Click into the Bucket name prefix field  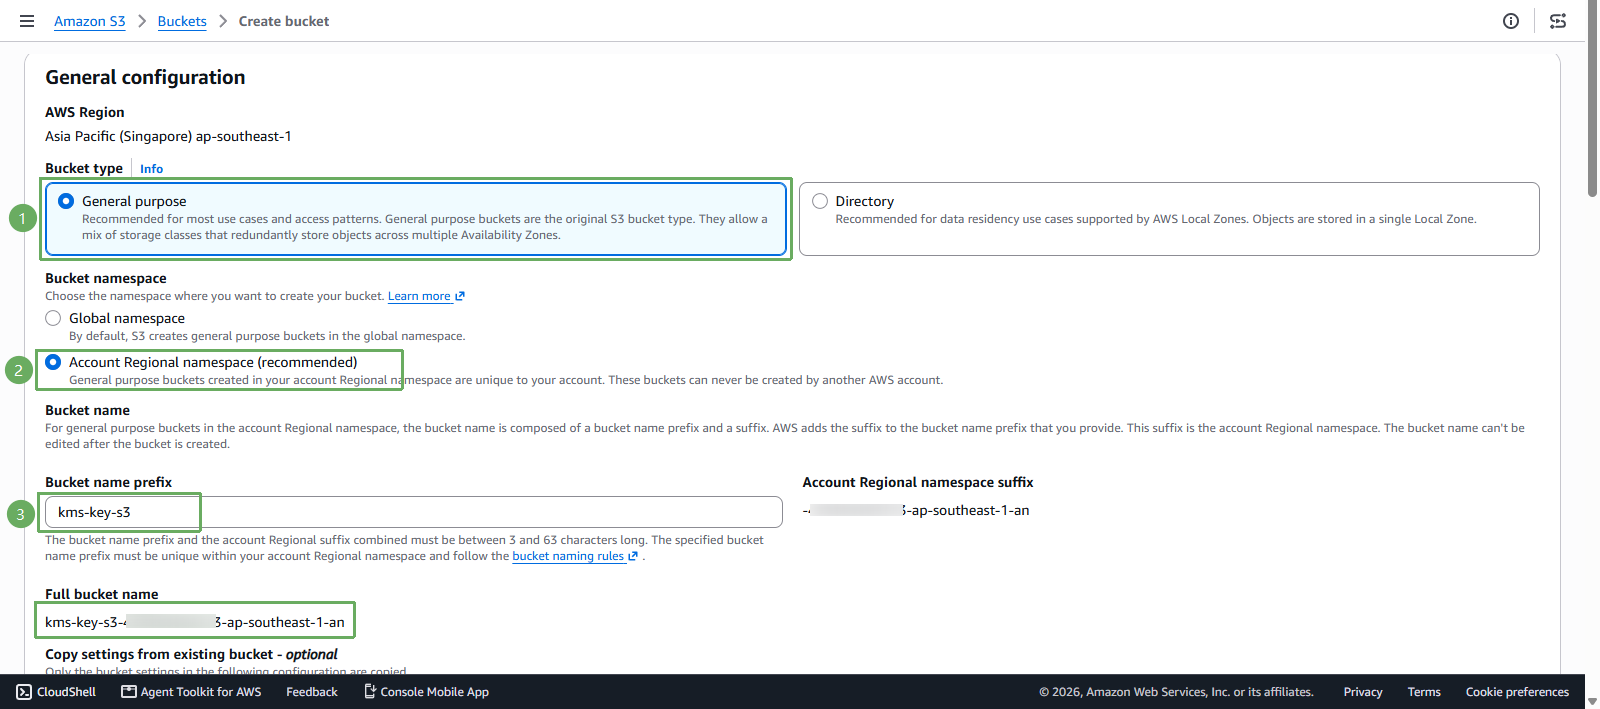click(414, 512)
